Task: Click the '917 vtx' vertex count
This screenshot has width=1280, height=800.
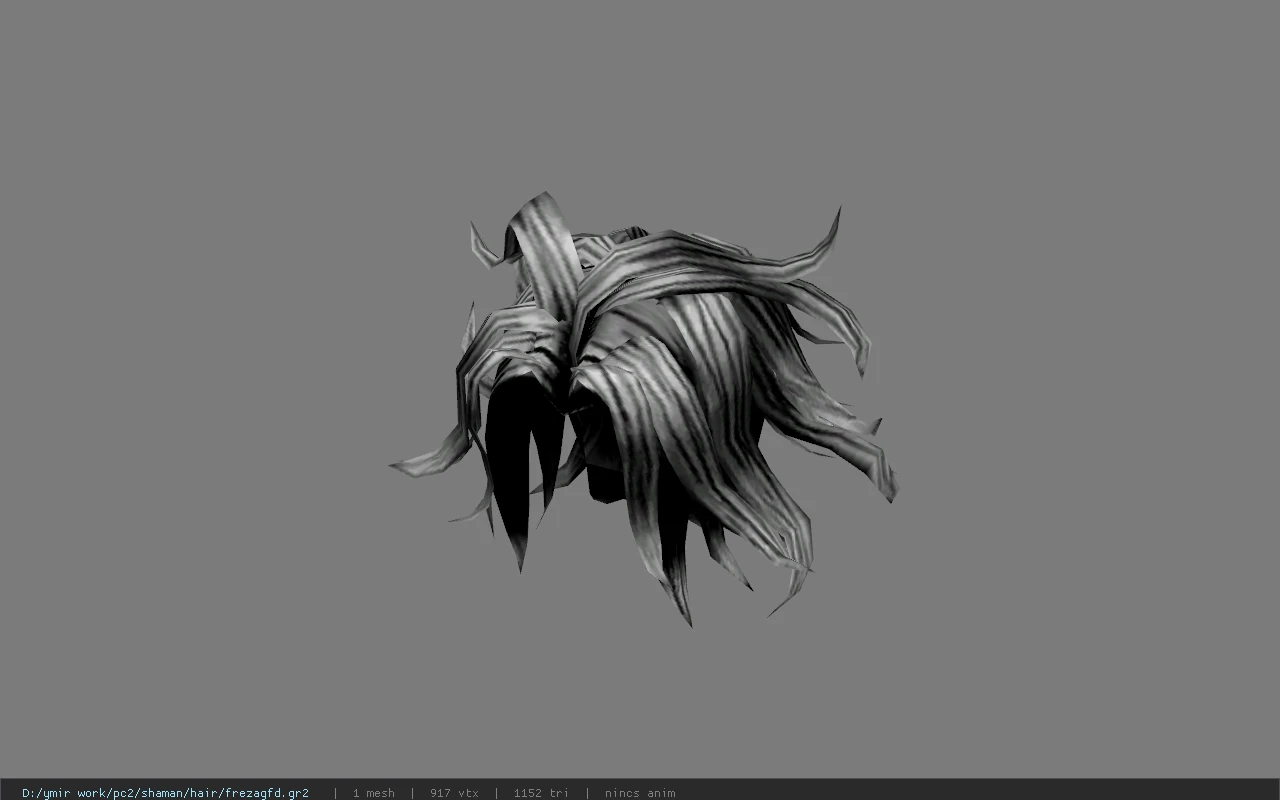Action: [454, 793]
